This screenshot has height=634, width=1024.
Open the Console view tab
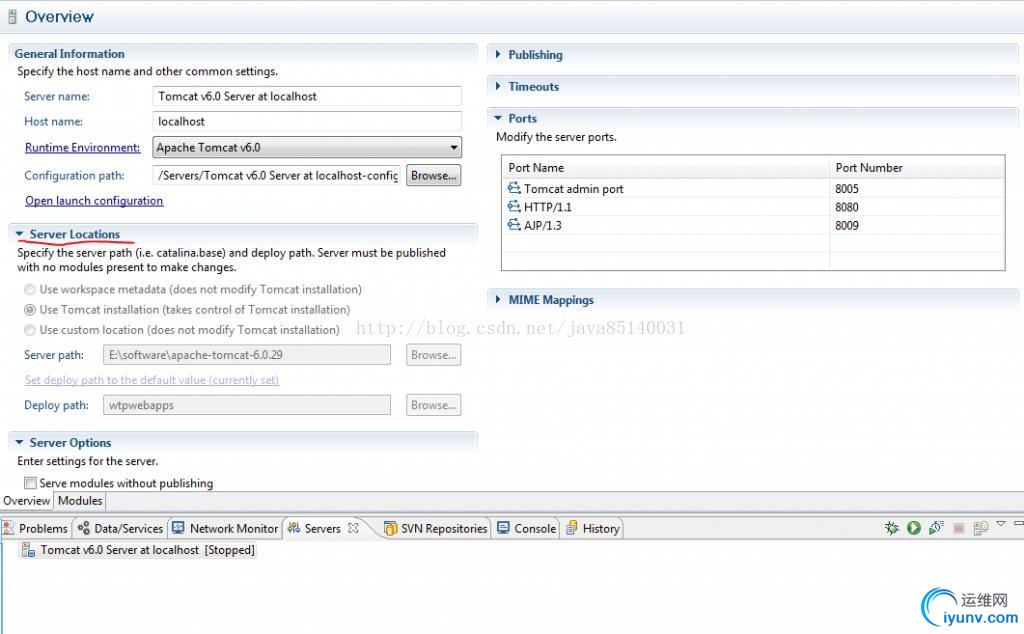point(526,528)
